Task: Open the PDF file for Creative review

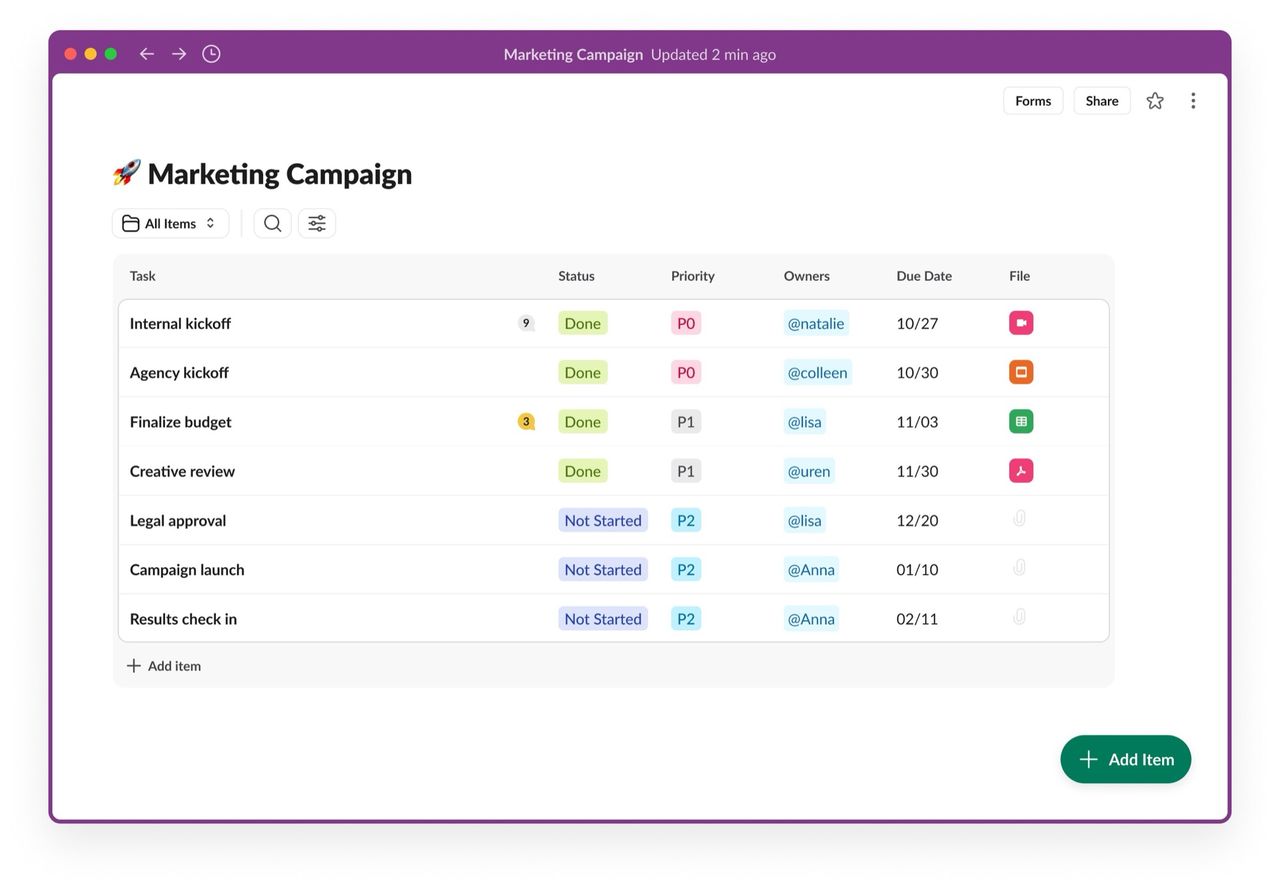Action: [x=1021, y=471]
